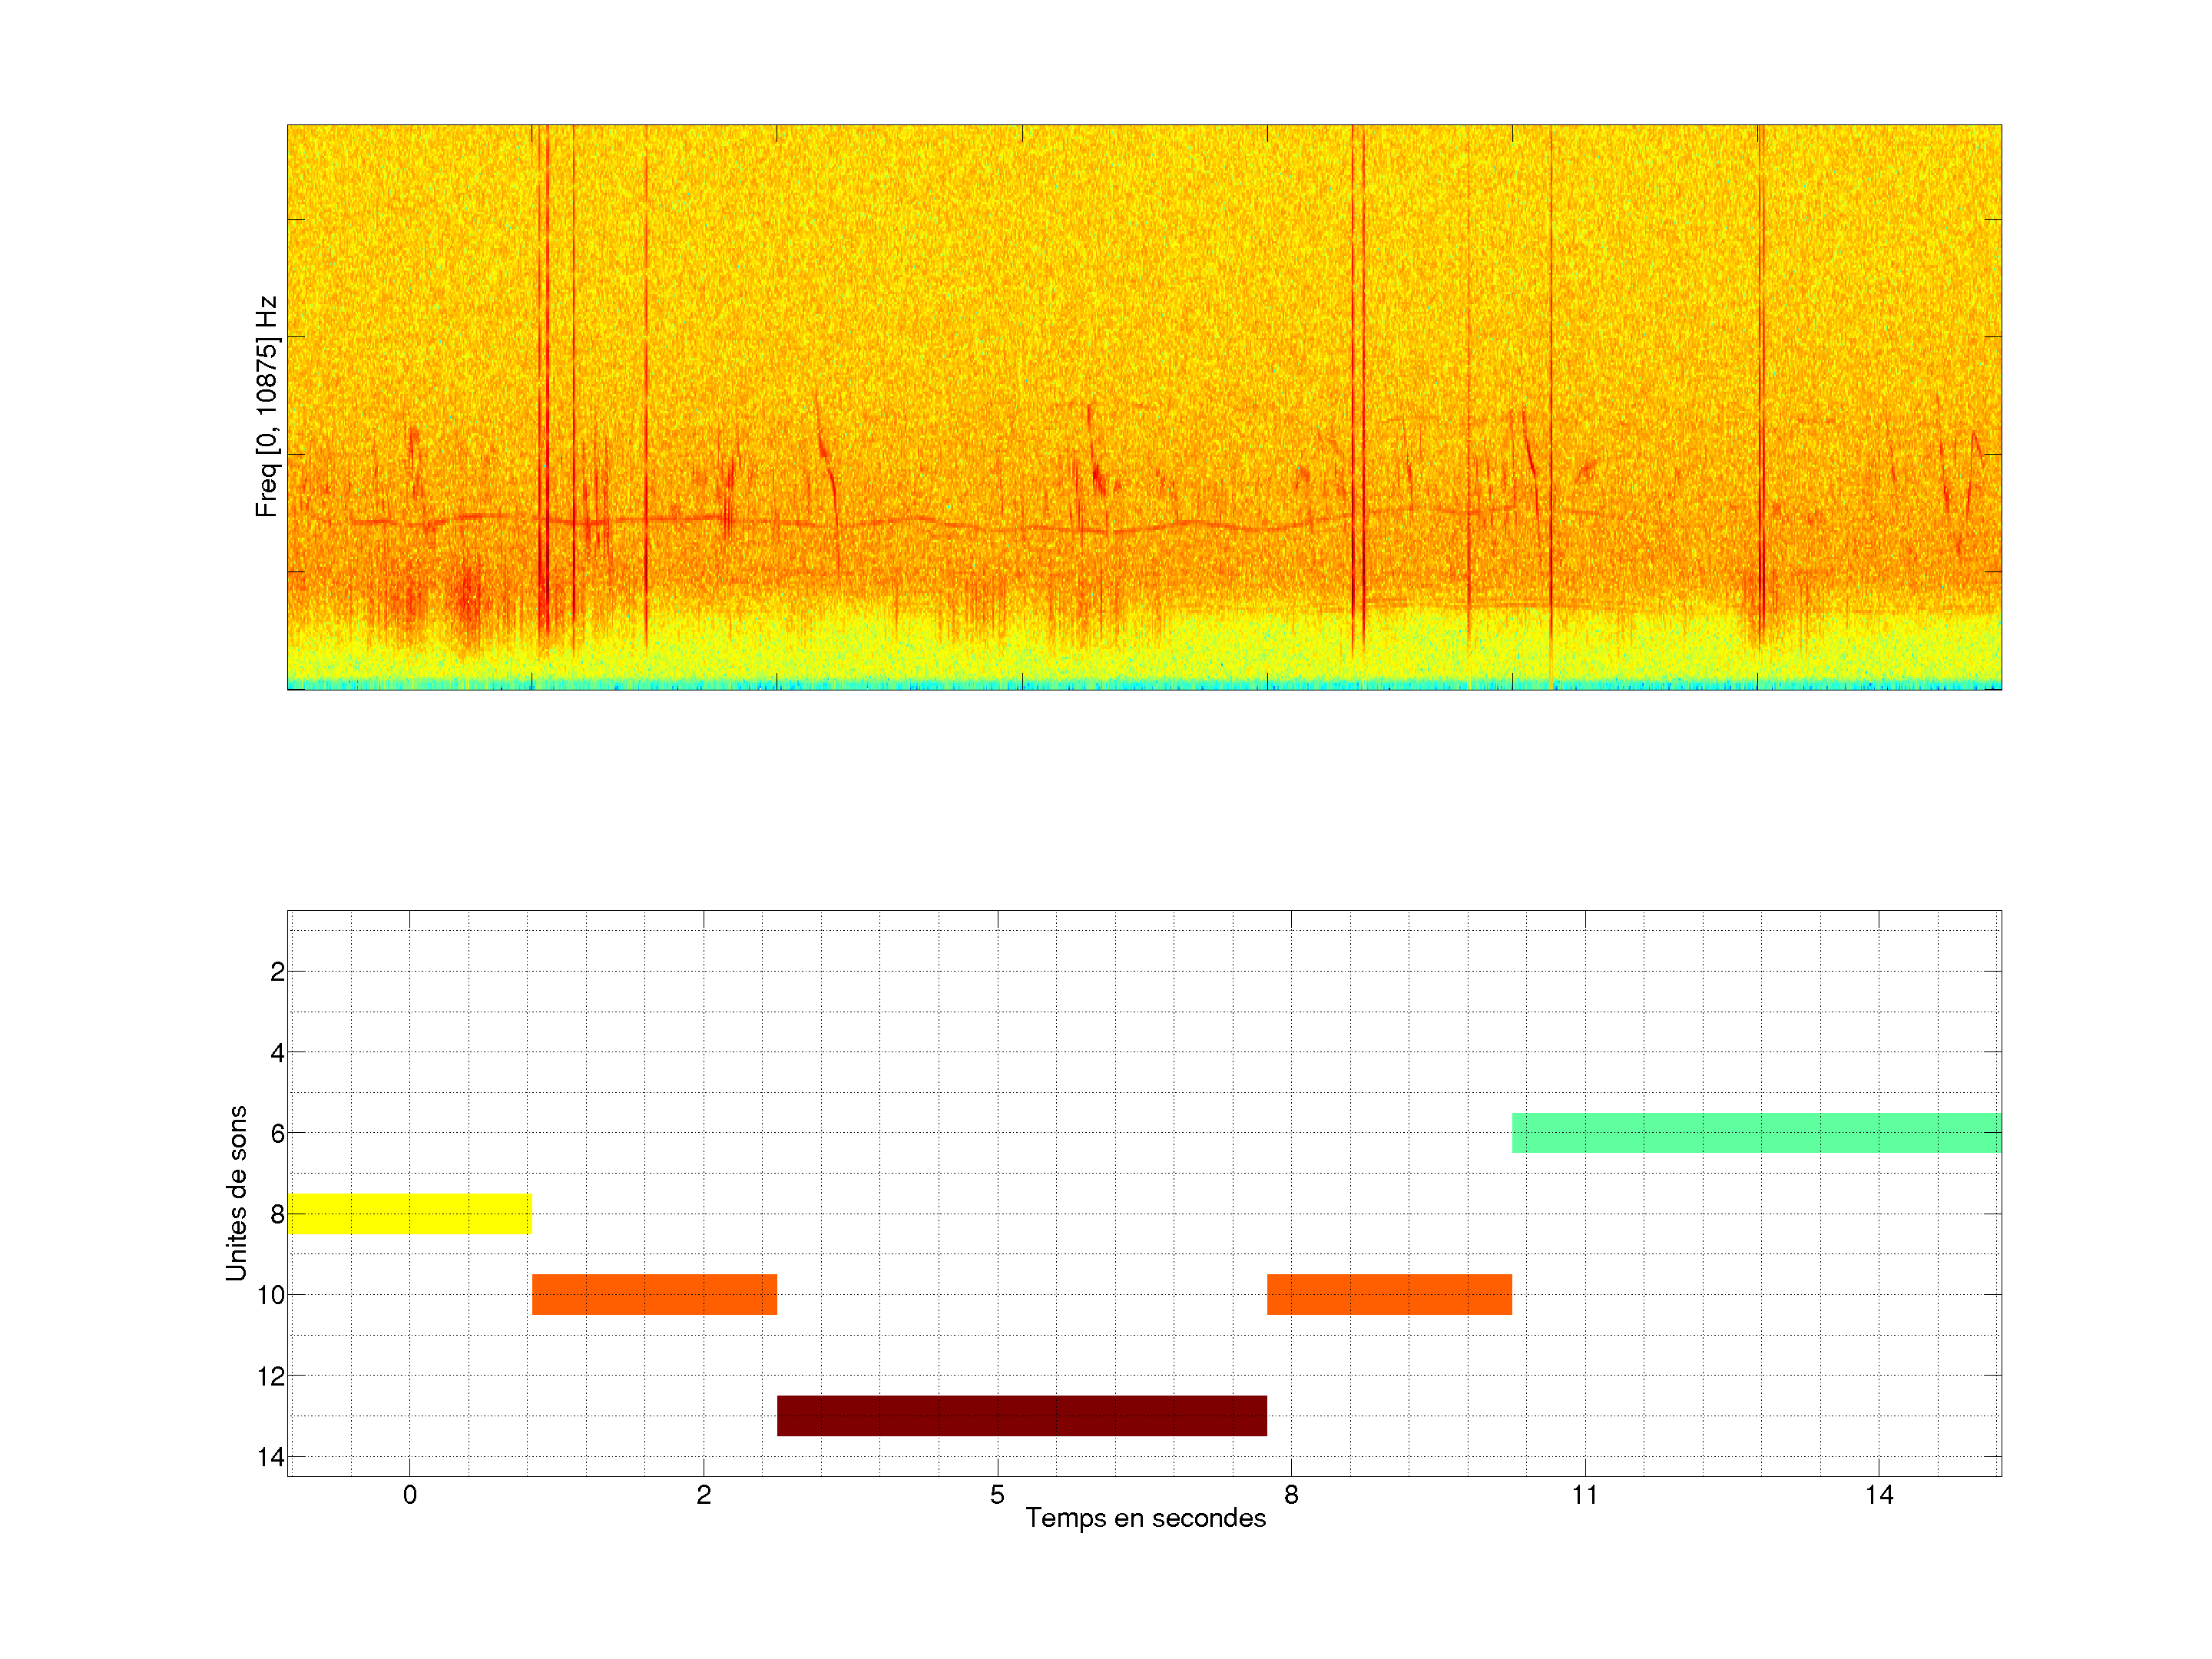Click y-axis tick label 4
The width and height of the screenshot is (2212, 1659).
pos(277,1053)
